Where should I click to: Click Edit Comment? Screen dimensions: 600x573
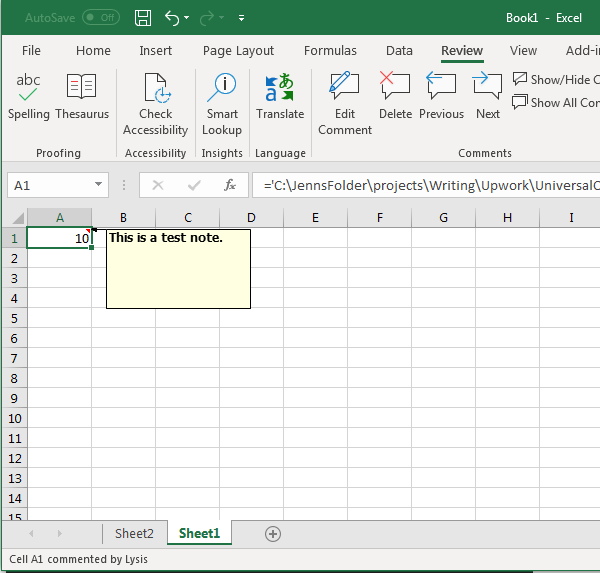point(345,104)
